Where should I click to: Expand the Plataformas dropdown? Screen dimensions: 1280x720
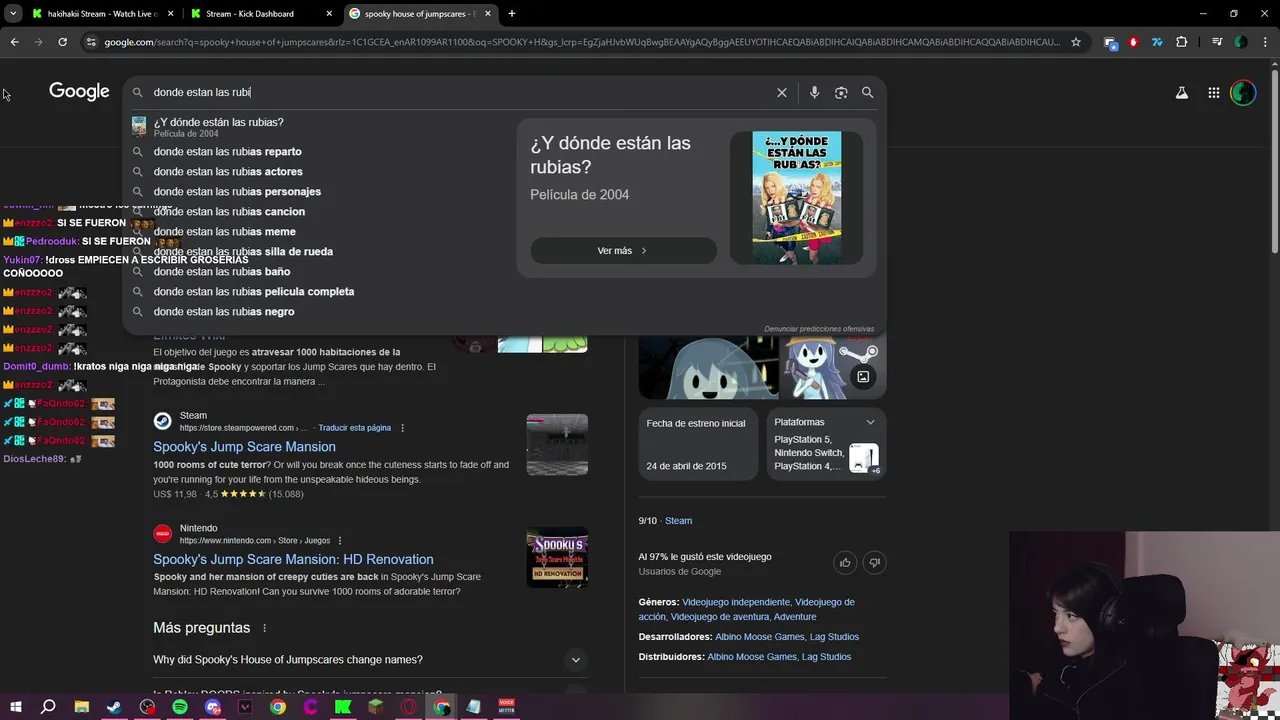(870, 422)
